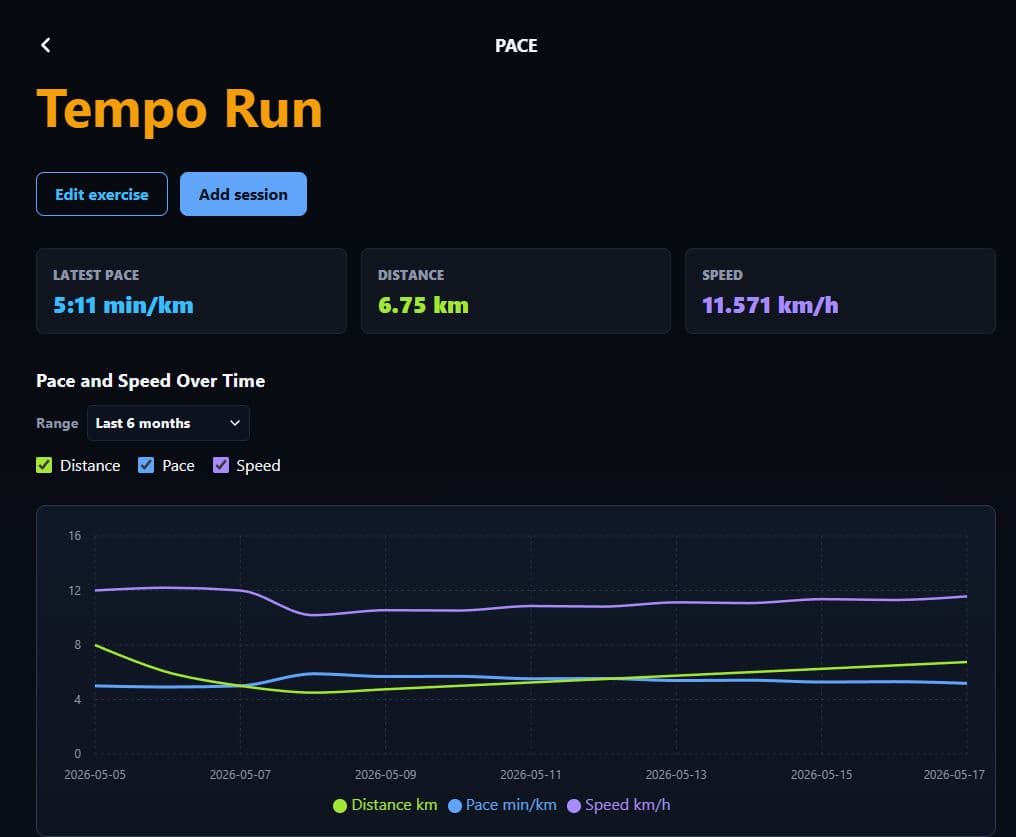The image size is (1016, 837).
Task: Click the PACE page title
Action: (516, 45)
